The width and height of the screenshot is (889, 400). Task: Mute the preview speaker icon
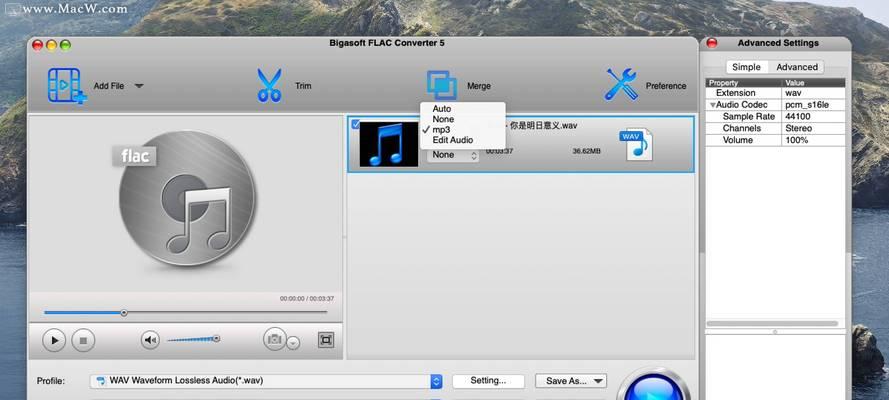(x=150, y=340)
